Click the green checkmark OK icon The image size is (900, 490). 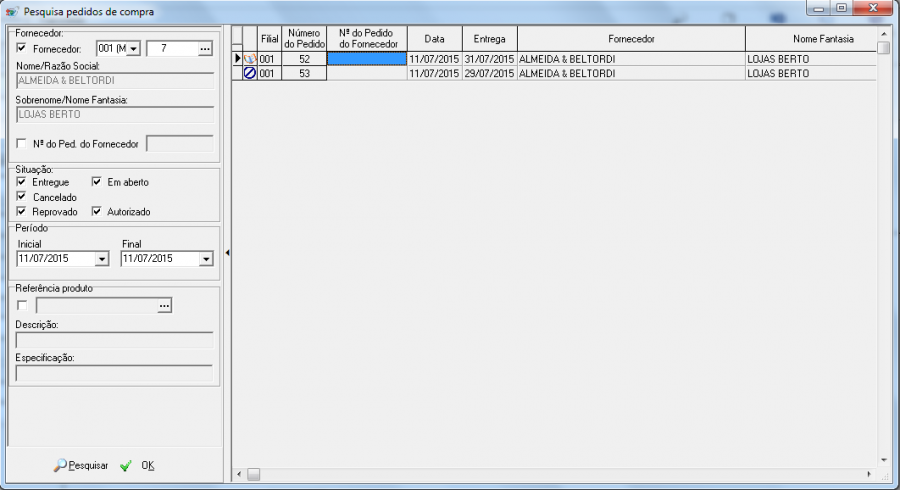pyautogui.click(x=126, y=465)
